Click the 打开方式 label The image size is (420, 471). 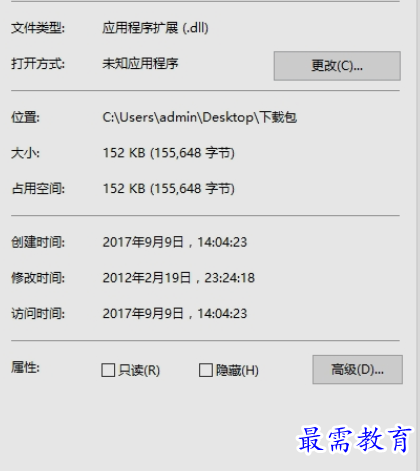(38, 63)
